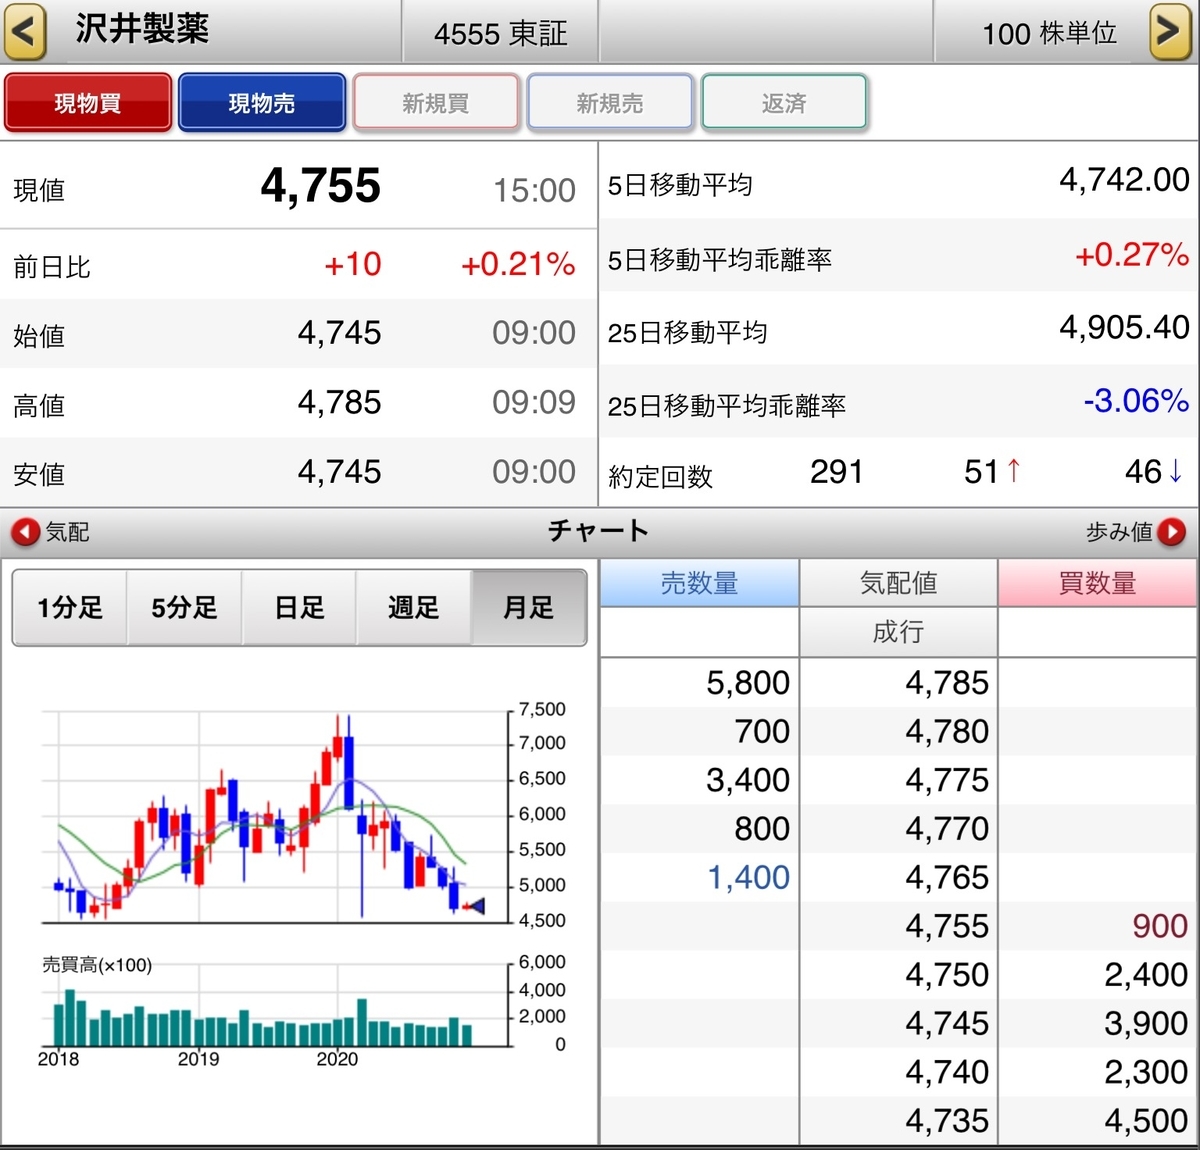This screenshot has width=1200, height=1150.
Task: Open 気配 view with red left arrow
Action: 26,532
